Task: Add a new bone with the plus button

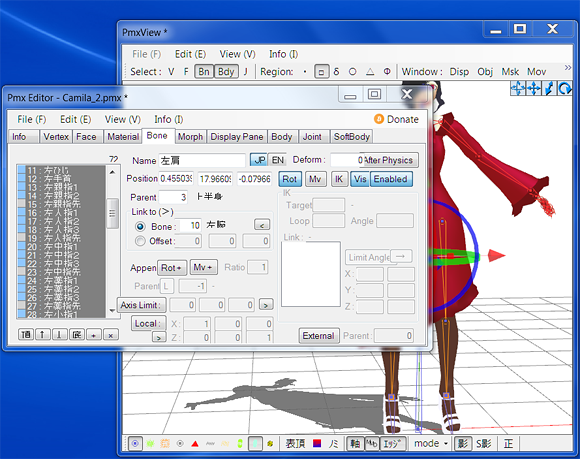Action: coord(94,335)
